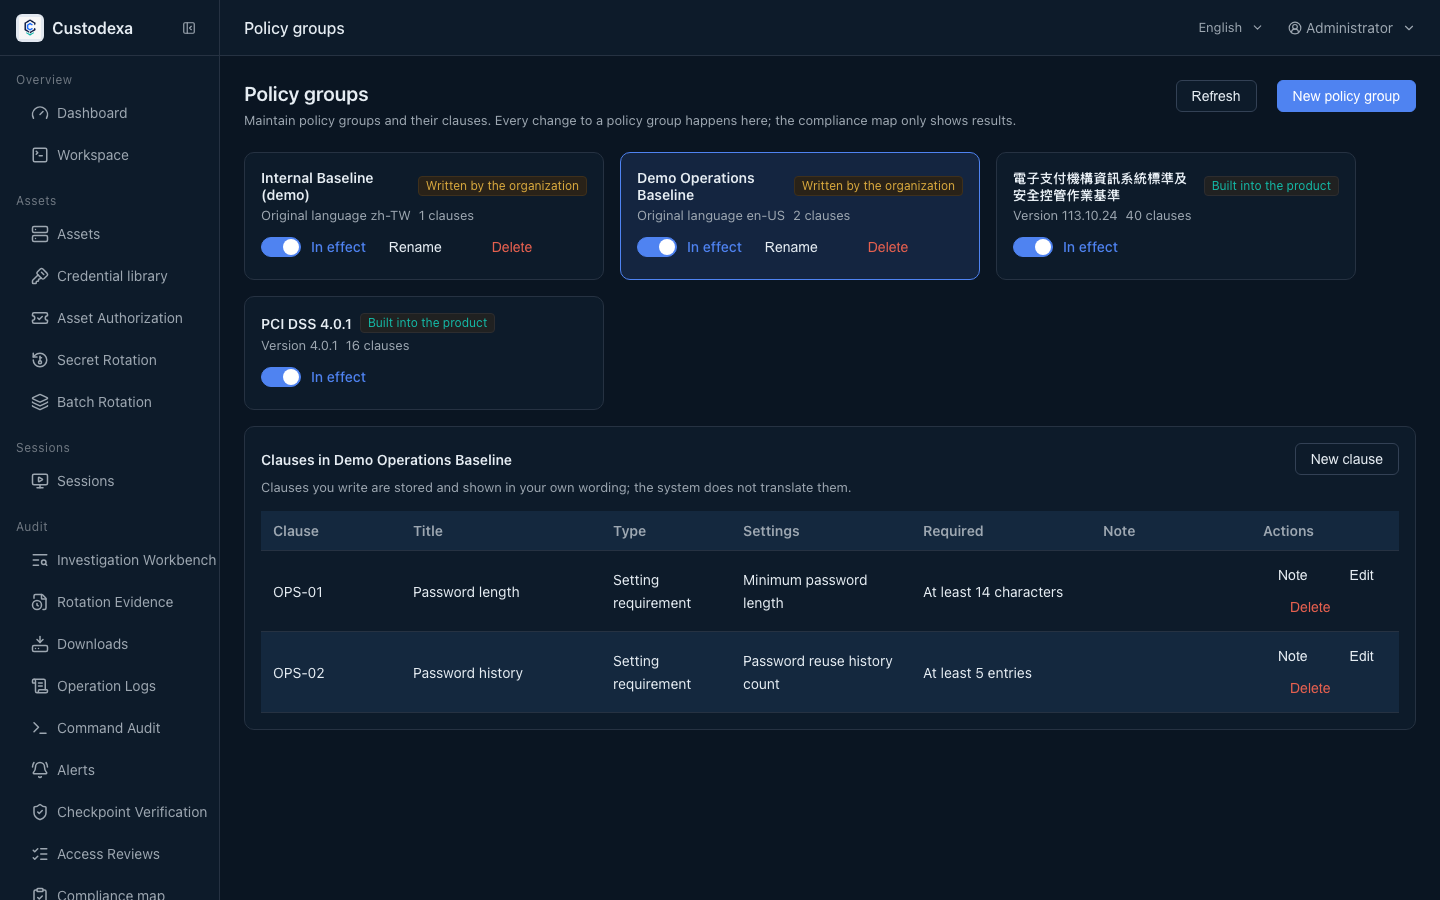Open Access Reviews in sidebar
This screenshot has height=900, width=1440.
click(110, 854)
